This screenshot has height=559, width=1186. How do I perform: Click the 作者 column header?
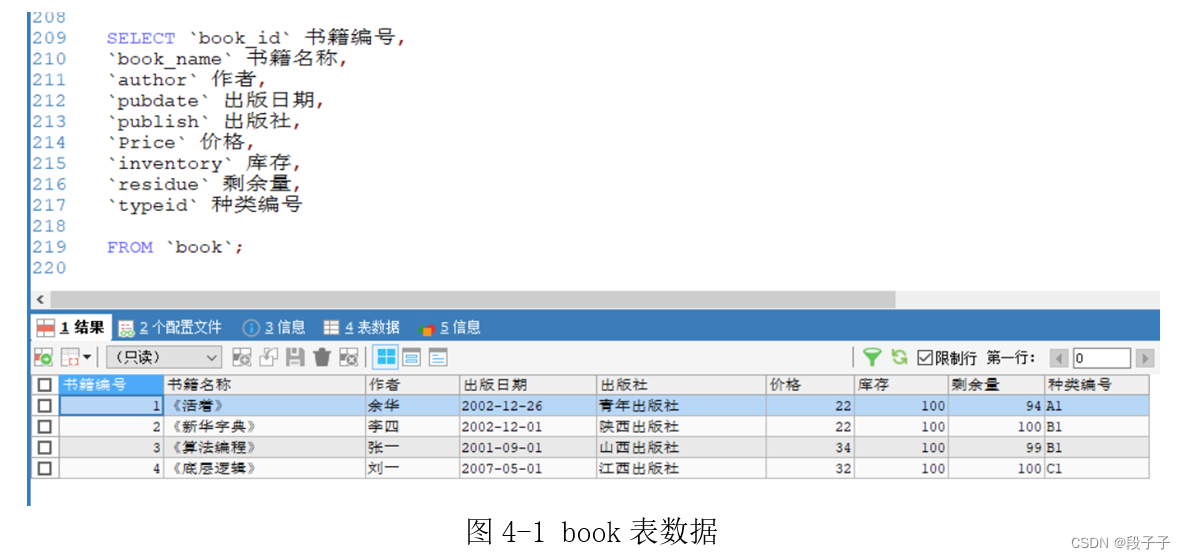point(412,385)
